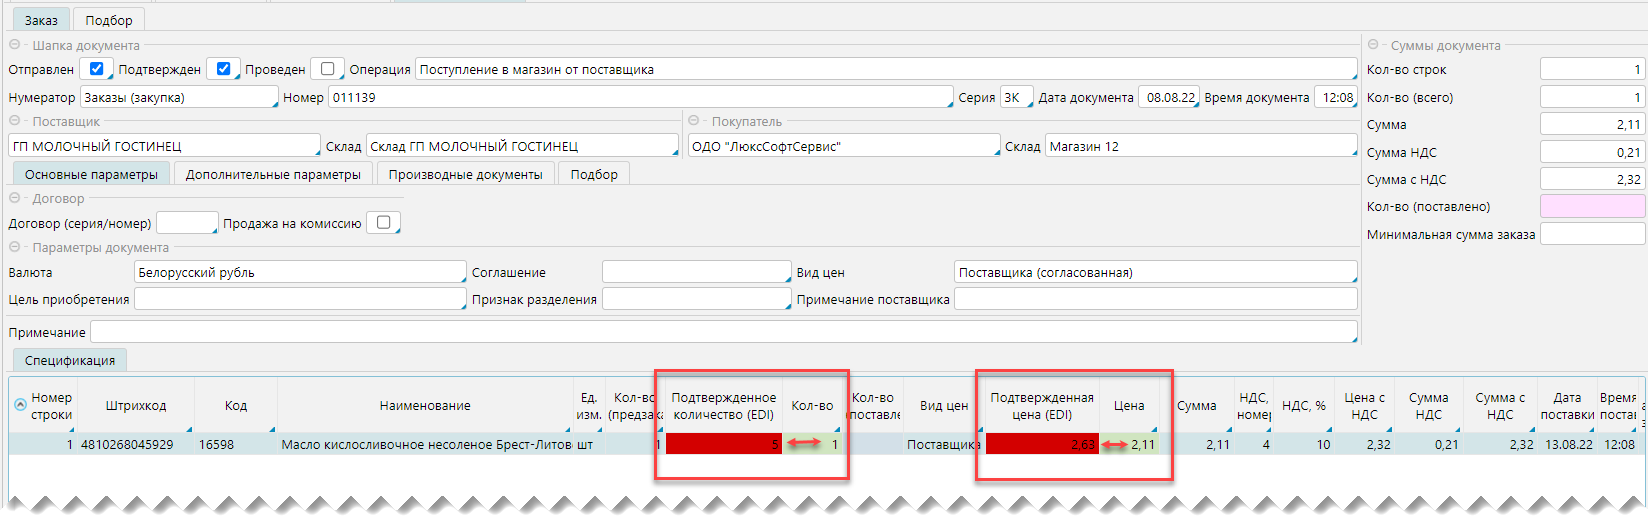
Task: Switch to Дополнительные параметры tab
Action: pyautogui.click(x=273, y=174)
